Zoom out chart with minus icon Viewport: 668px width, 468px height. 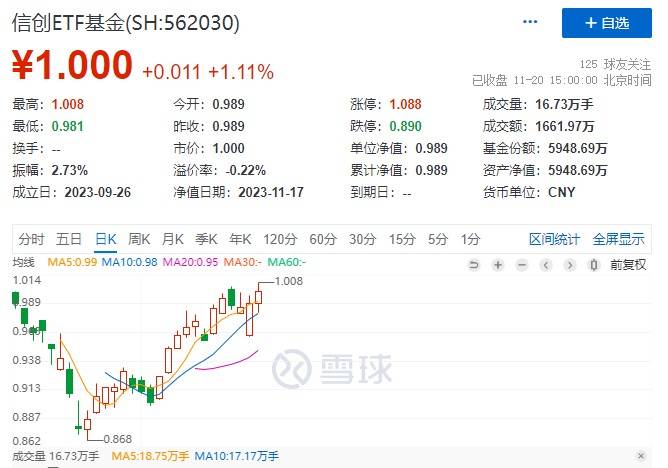[x=521, y=265]
